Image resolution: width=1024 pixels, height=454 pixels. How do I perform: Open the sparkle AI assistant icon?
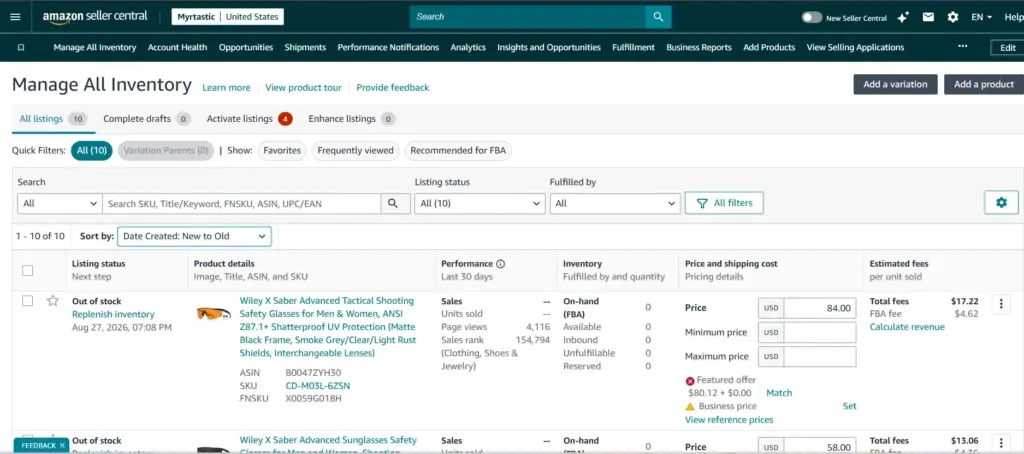tap(903, 18)
